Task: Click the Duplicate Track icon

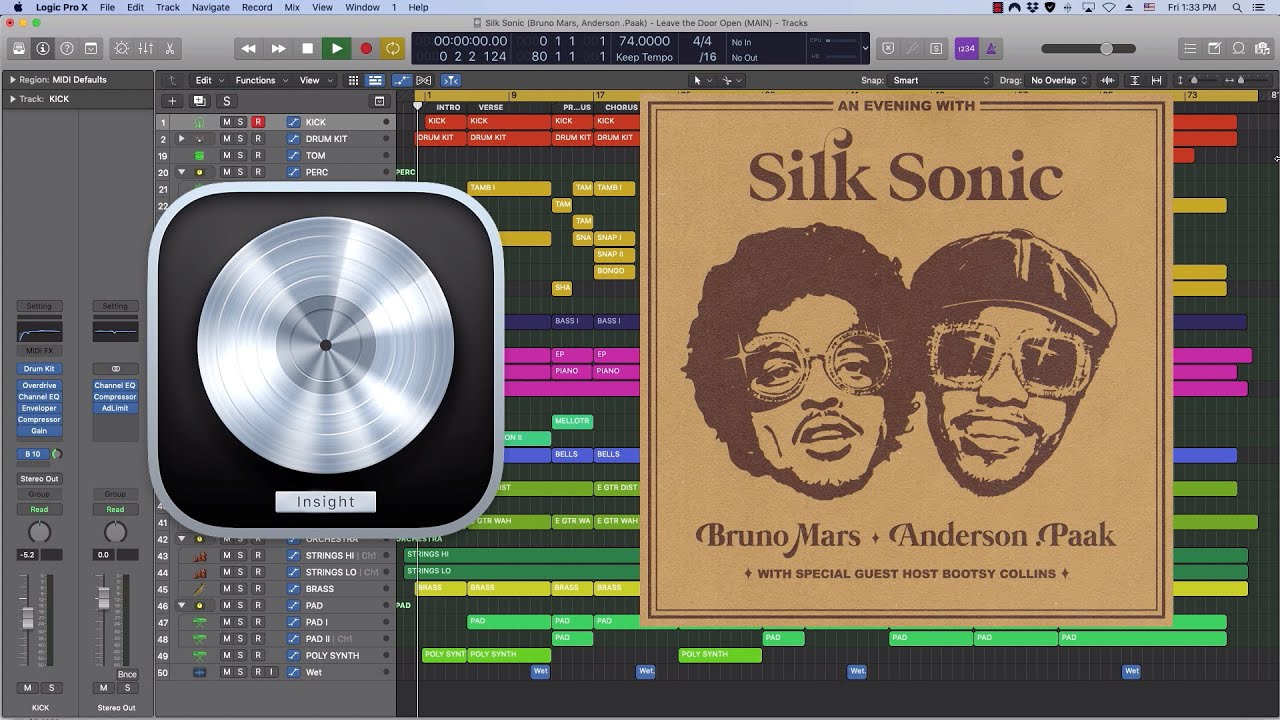Action: tap(199, 101)
